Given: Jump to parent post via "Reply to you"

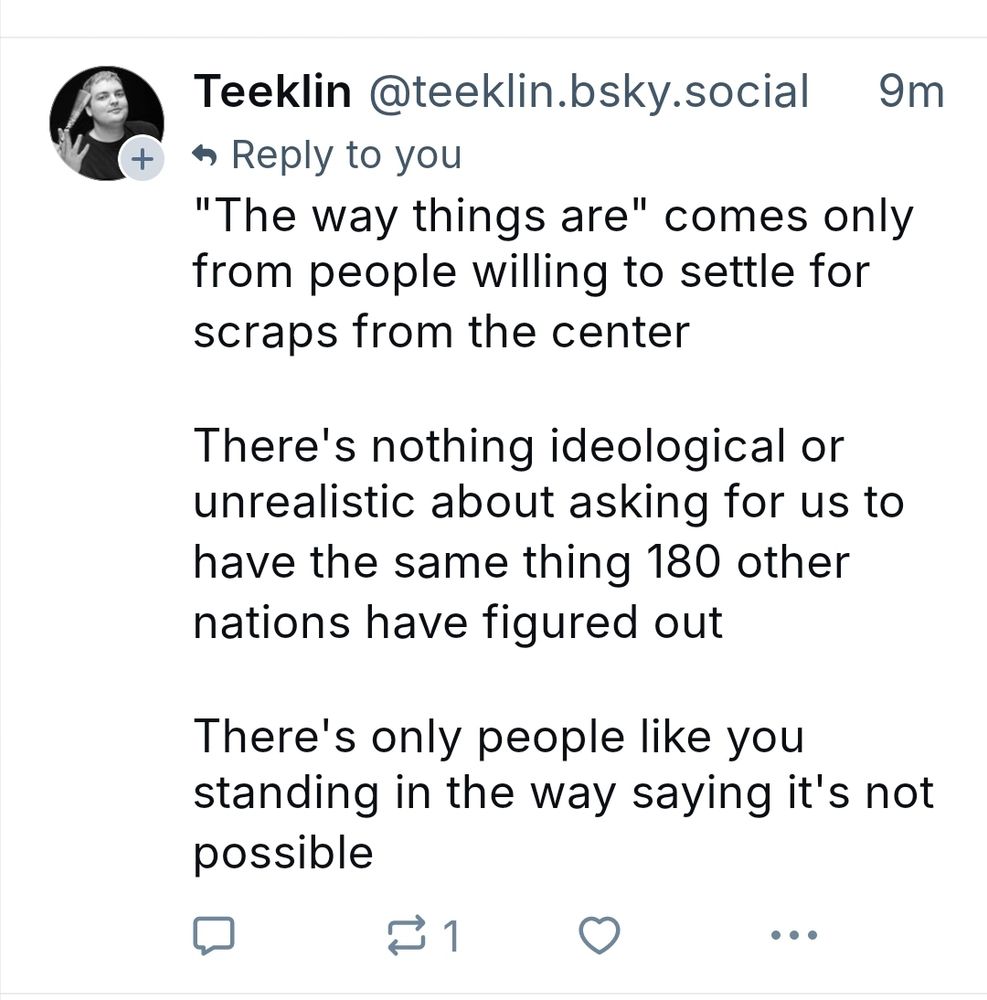Looking at the screenshot, I should [345, 155].
